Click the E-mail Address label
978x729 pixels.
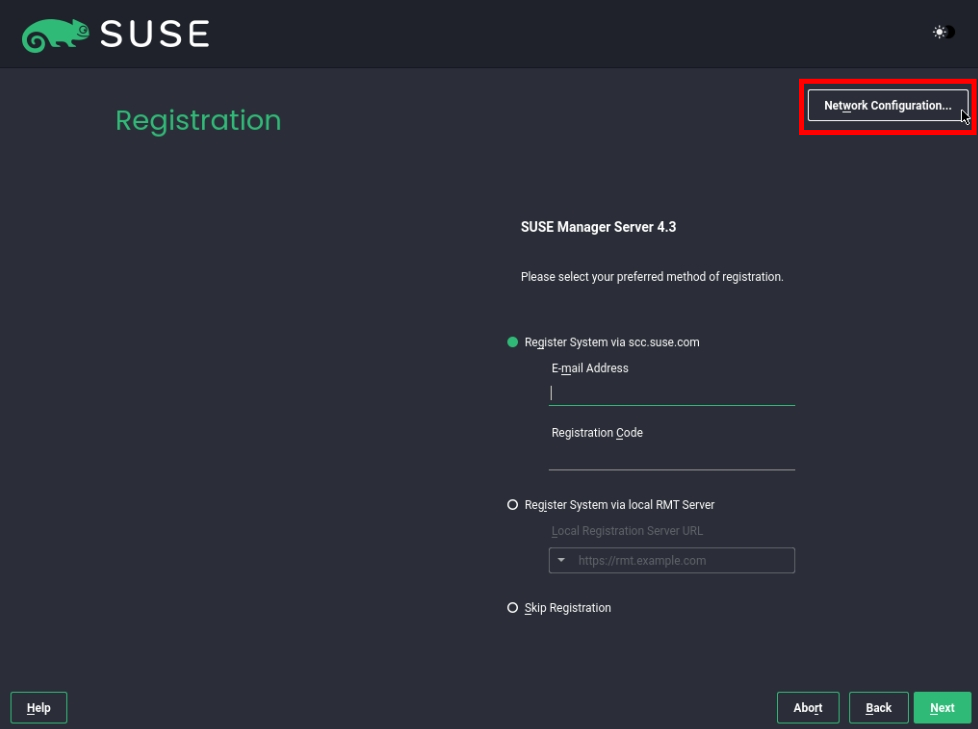pyautogui.click(x=589, y=368)
